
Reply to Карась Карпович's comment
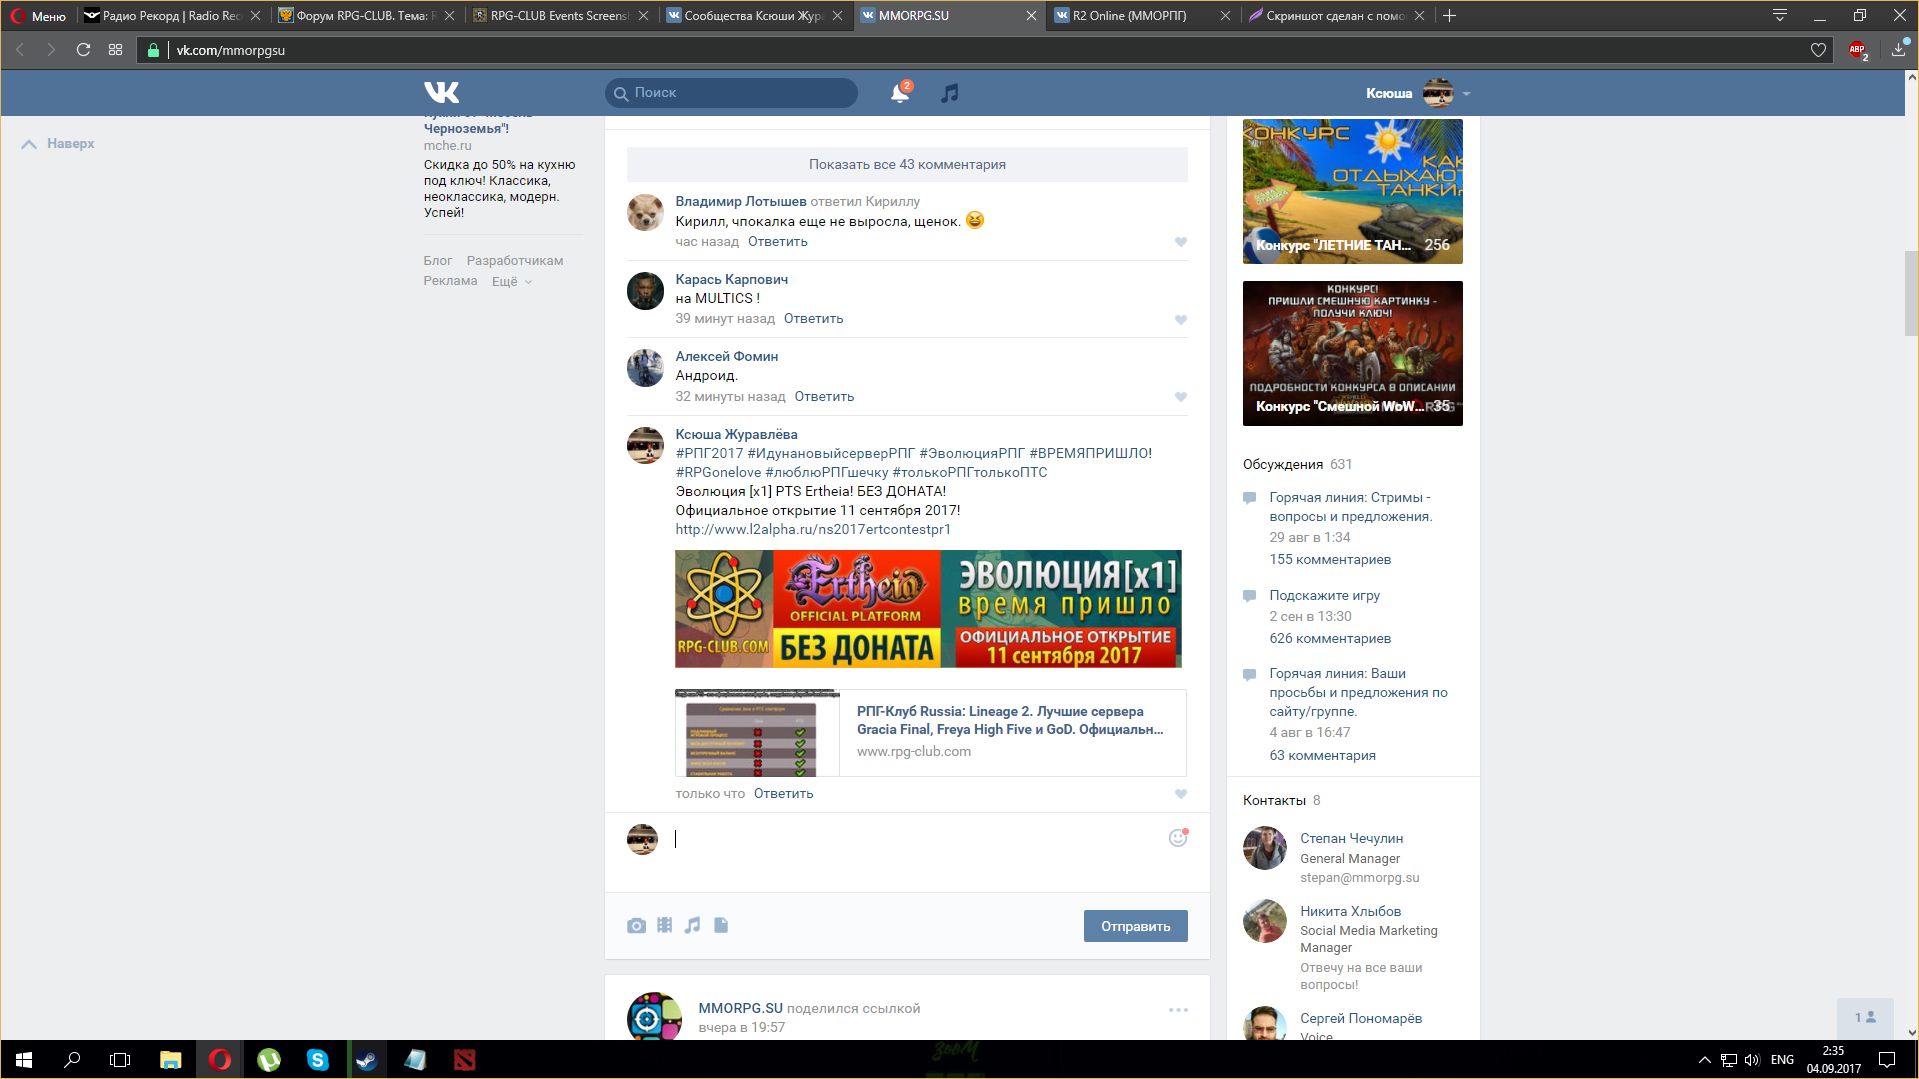pyautogui.click(x=813, y=318)
